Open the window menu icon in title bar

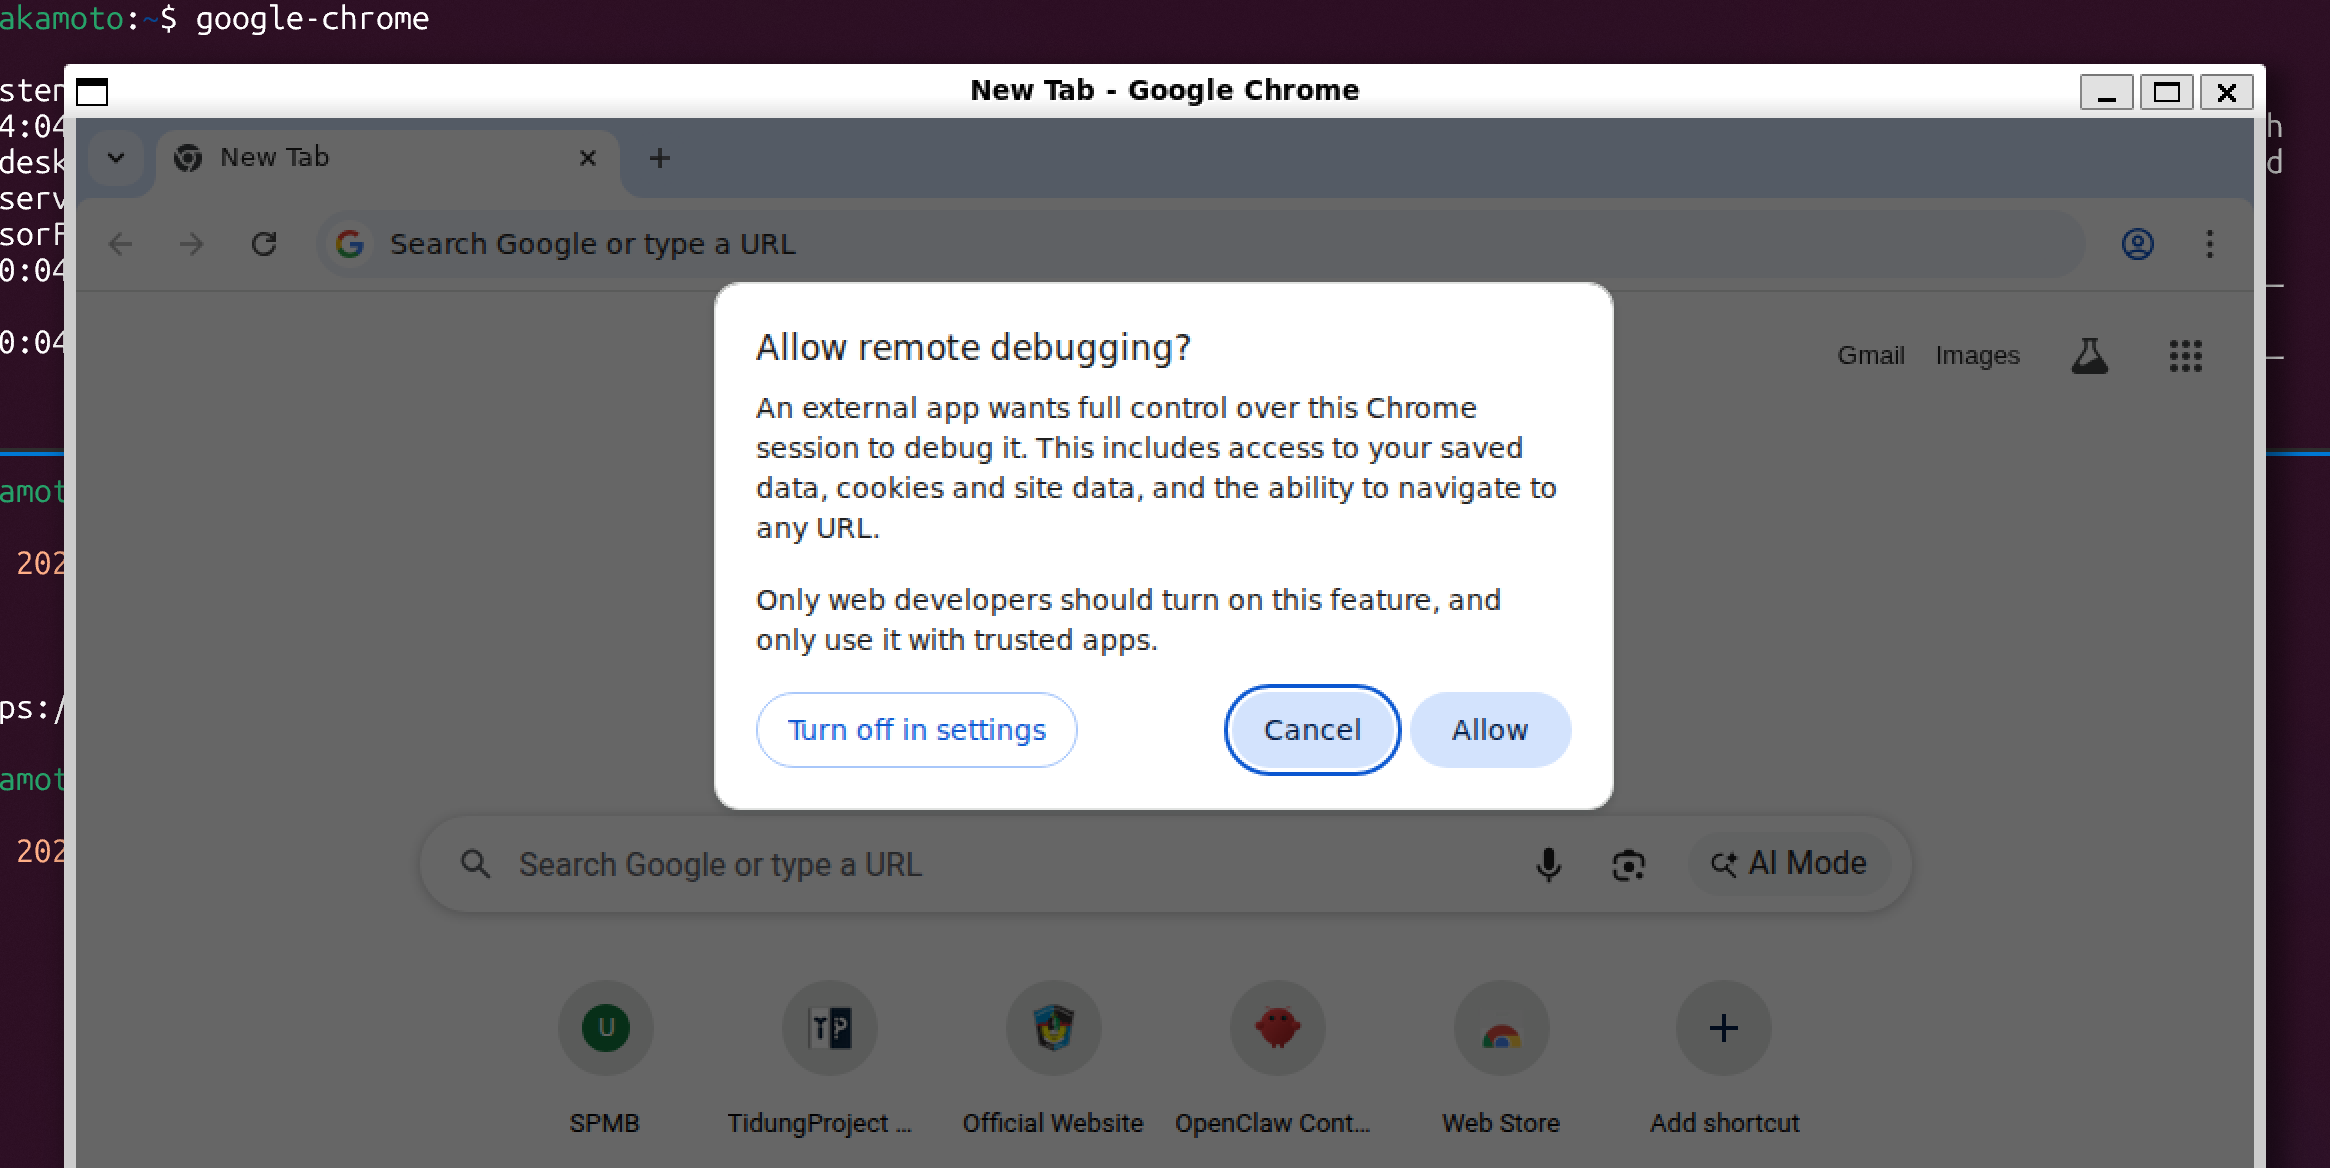click(92, 92)
